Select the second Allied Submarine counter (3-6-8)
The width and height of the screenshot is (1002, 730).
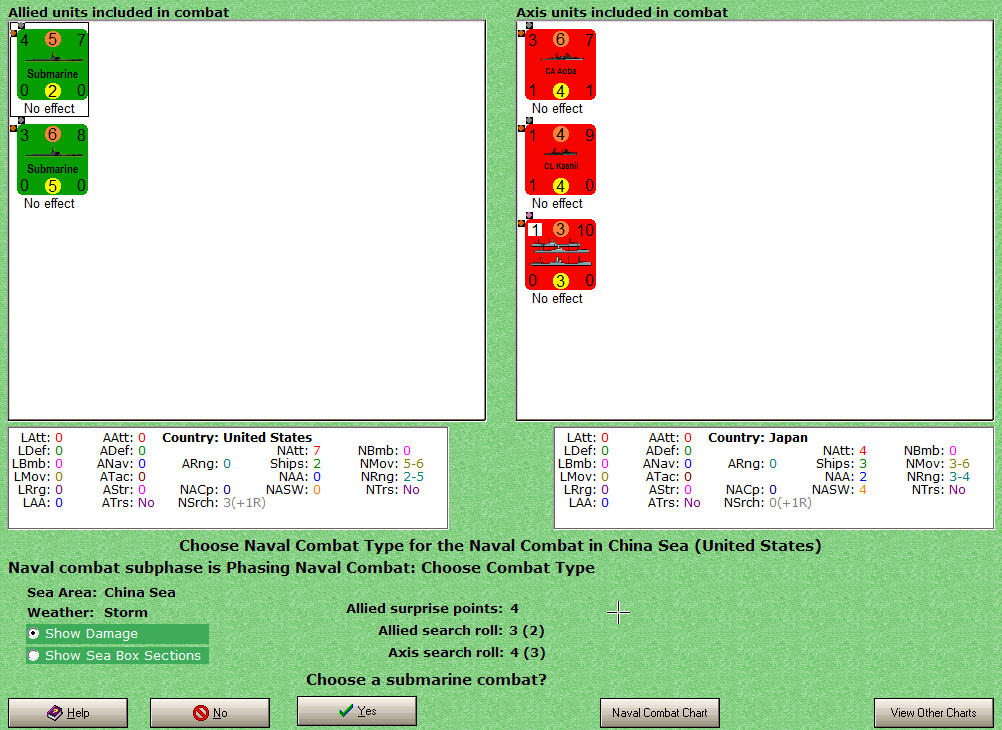tap(52, 160)
